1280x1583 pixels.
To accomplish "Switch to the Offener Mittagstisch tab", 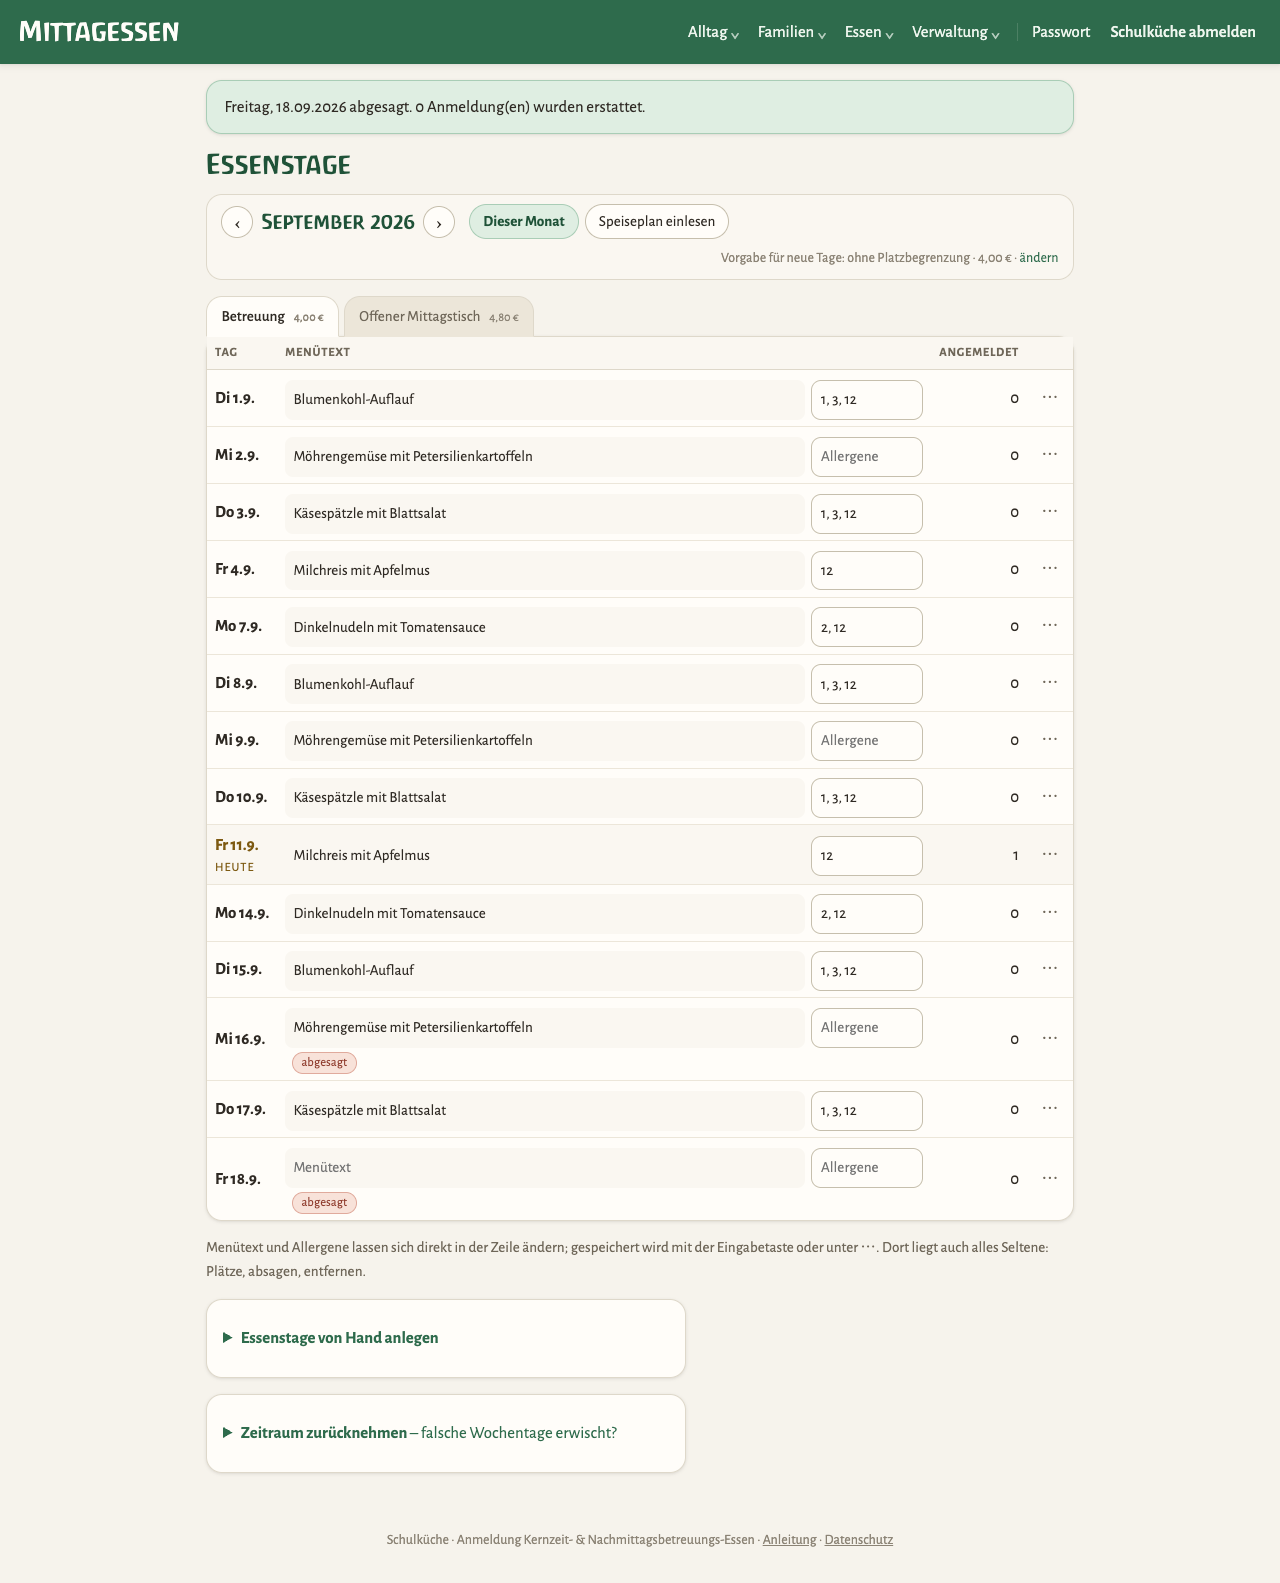I will pos(438,317).
